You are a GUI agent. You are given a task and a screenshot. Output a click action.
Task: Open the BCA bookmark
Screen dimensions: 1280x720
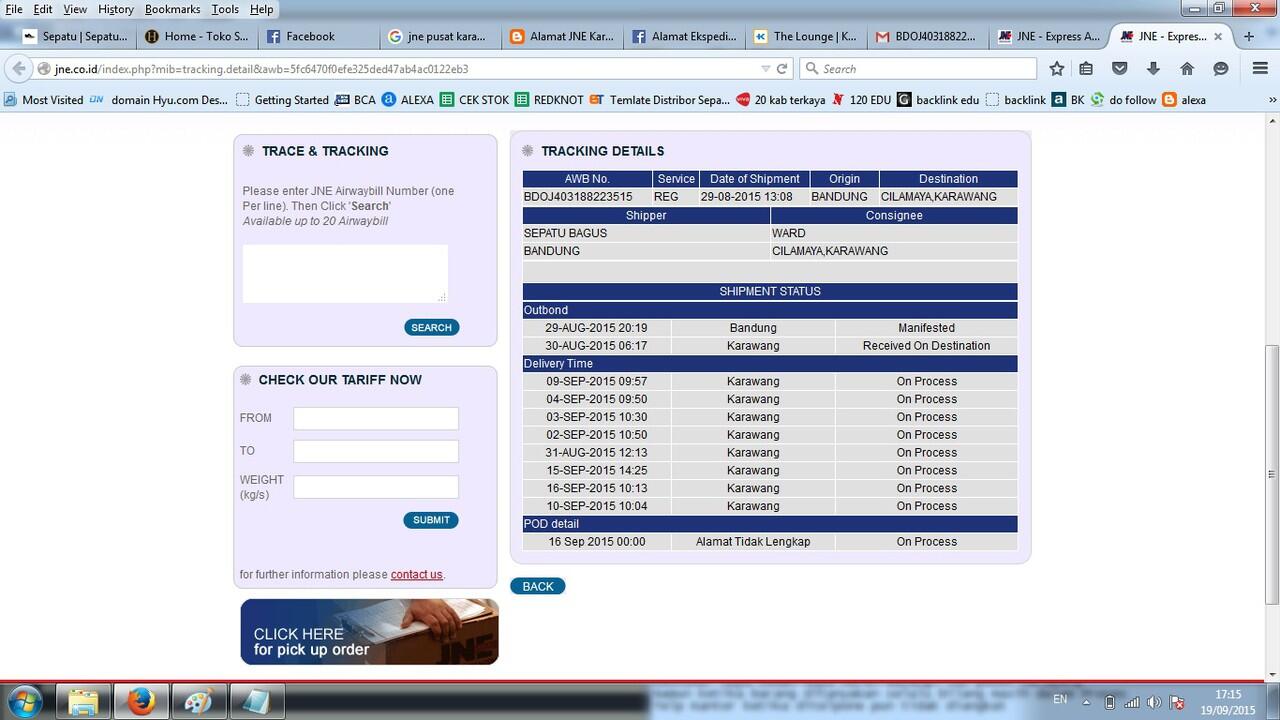click(x=356, y=100)
